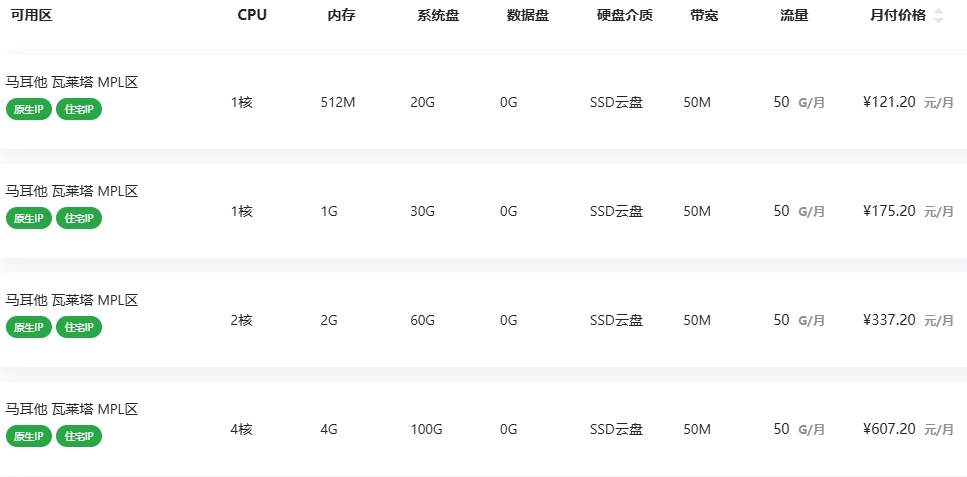The height and width of the screenshot is (477, 967).
Task: Sort by the 月付价格 header text
Action: [898, 15]
